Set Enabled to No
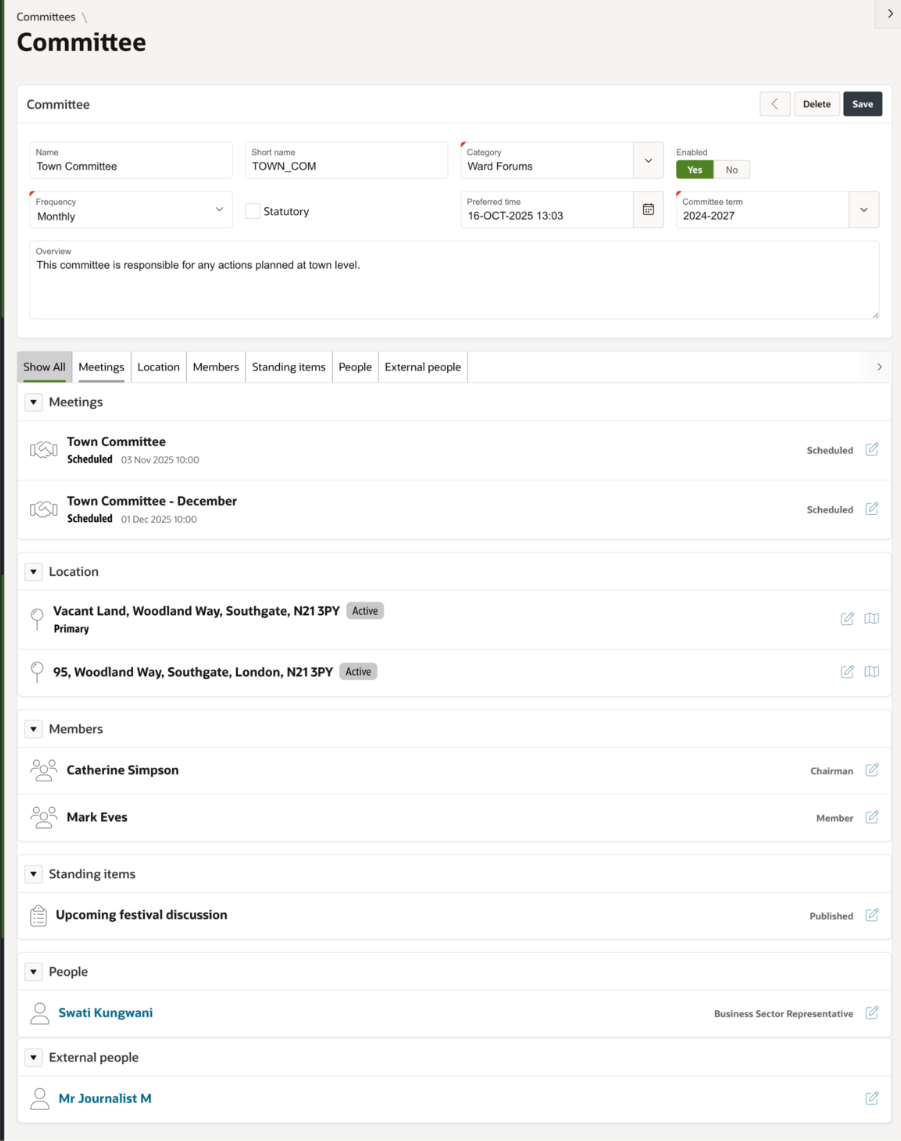901x1141 pixels. point(731,169)
